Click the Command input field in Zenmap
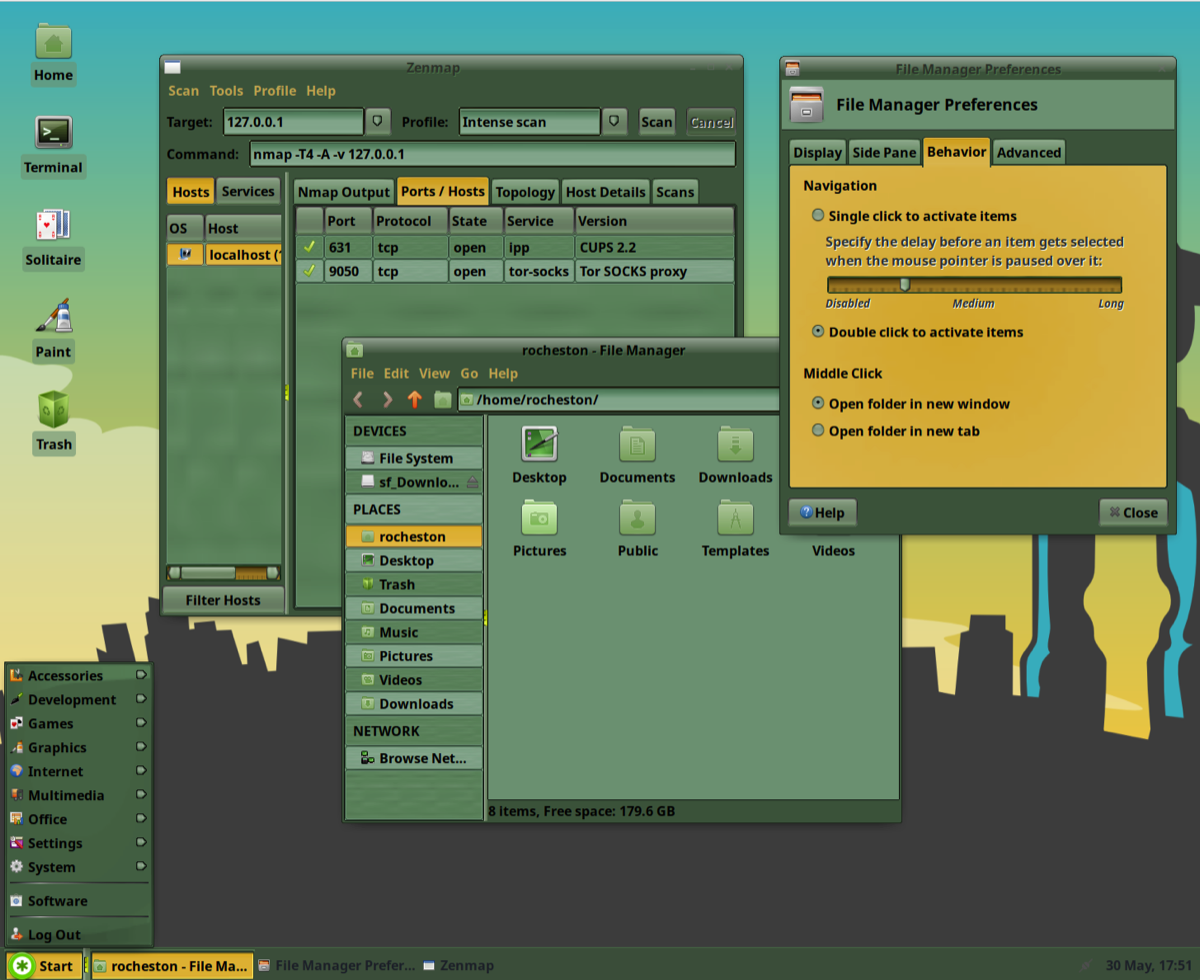1200x980 pixels. coord(490,154)
